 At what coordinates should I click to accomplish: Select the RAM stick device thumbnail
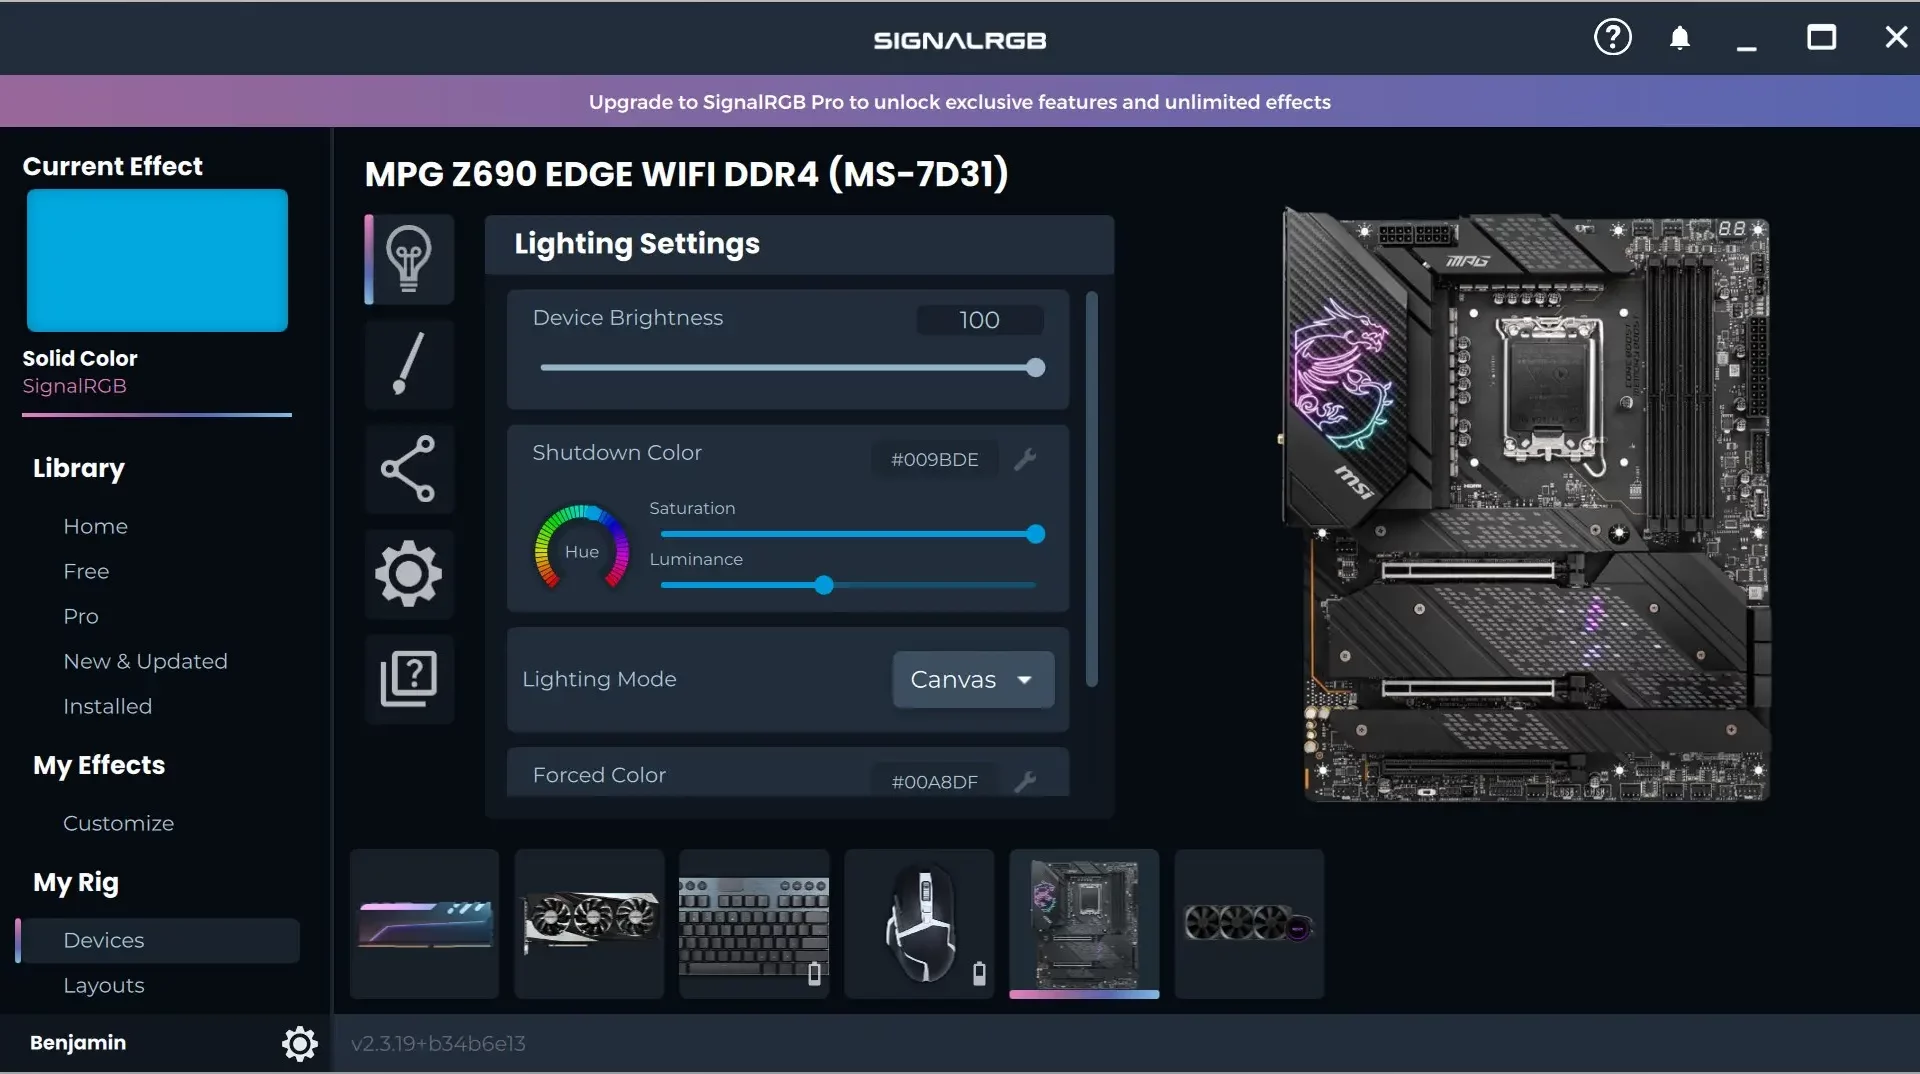click(x=425, y=924)
